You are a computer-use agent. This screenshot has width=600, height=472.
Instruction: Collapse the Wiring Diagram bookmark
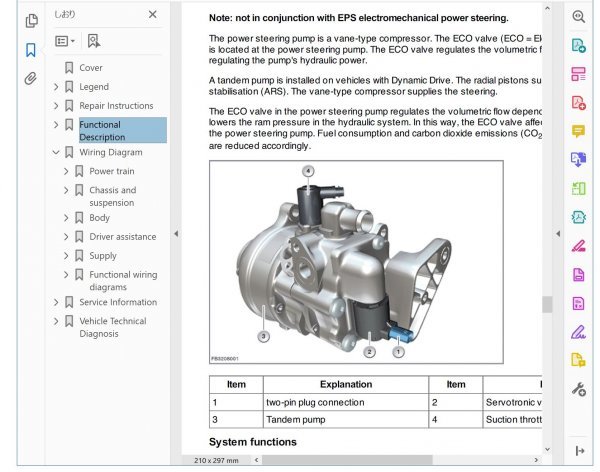click(56, 152)
